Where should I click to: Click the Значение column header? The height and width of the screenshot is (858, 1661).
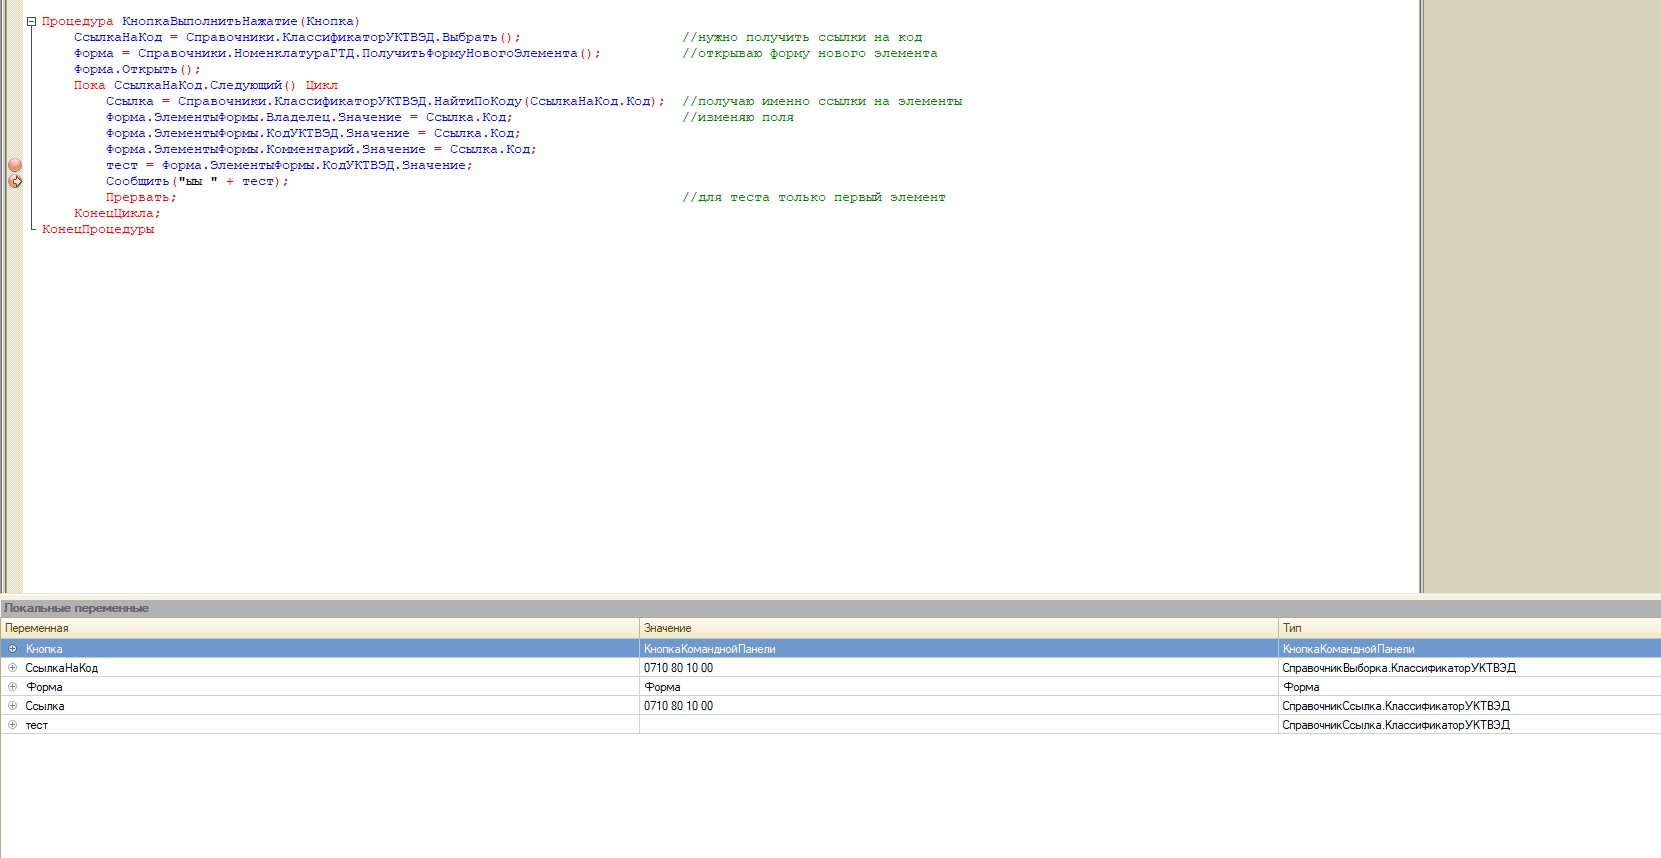(x=959, y=628)
